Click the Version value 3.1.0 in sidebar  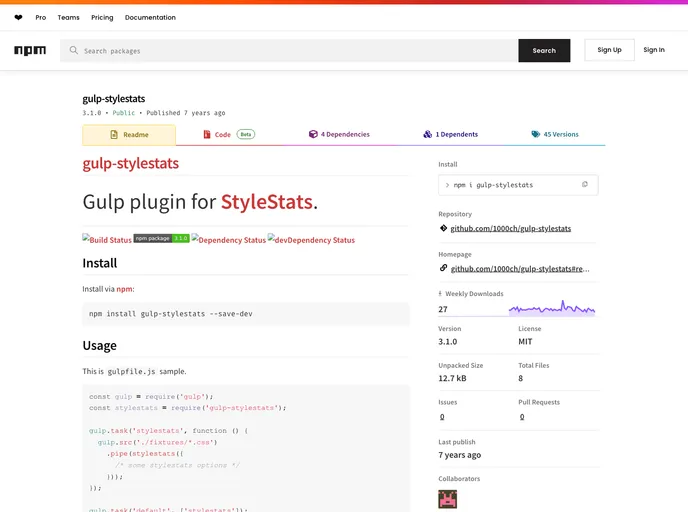pos(448,341)
